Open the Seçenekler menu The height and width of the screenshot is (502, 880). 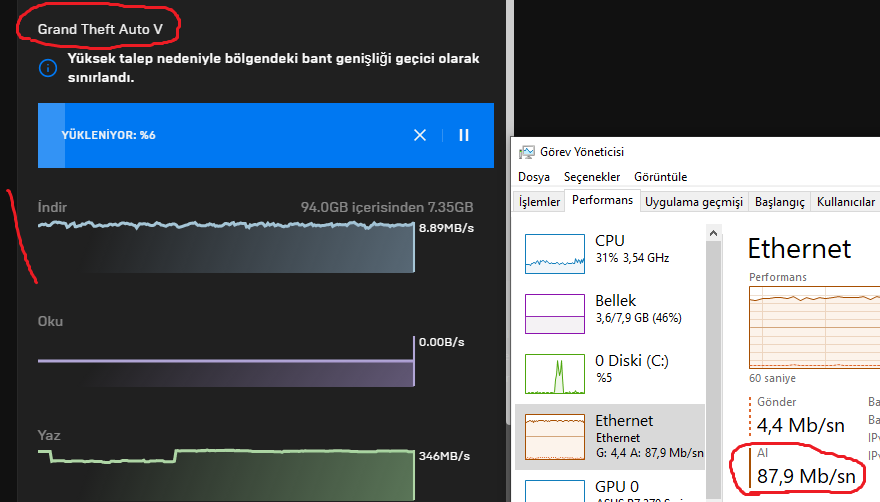pos(592,177)
